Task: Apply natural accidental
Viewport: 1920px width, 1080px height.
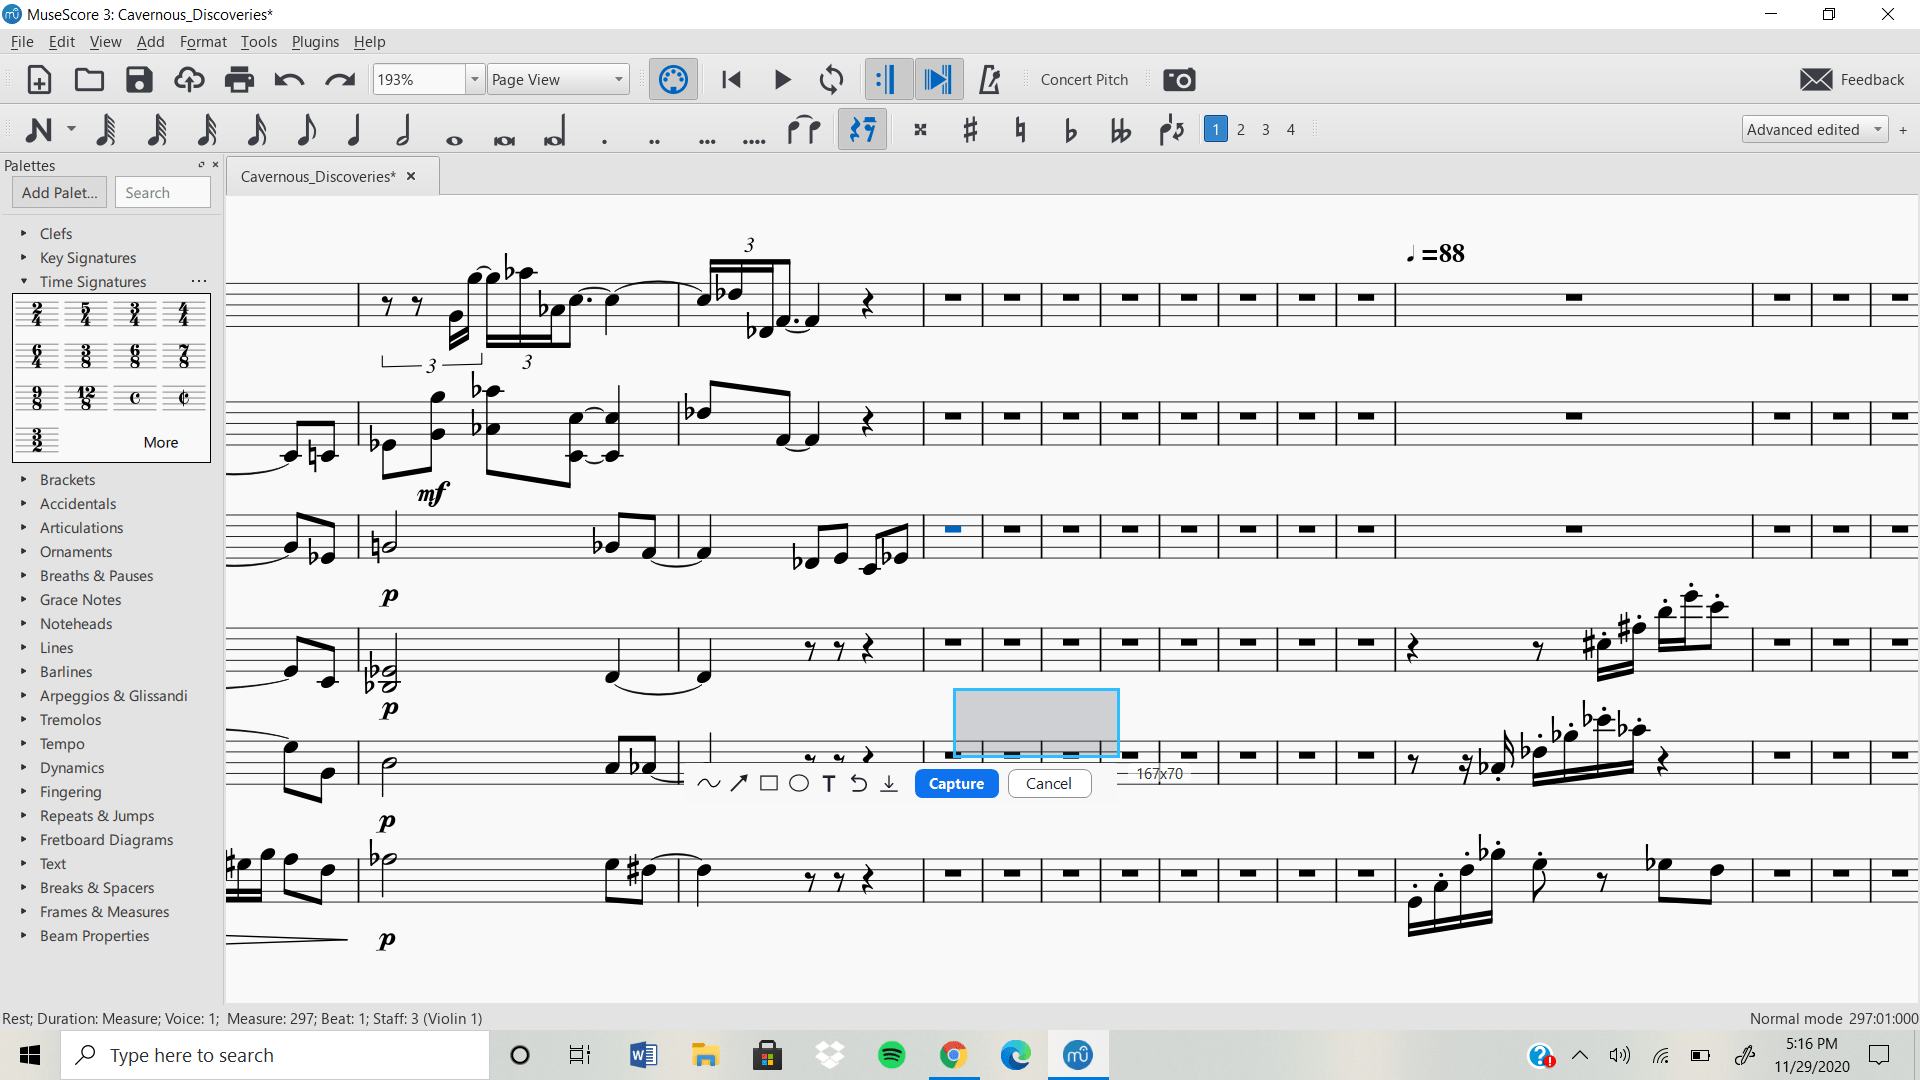Action: (x=1020, y=130)
